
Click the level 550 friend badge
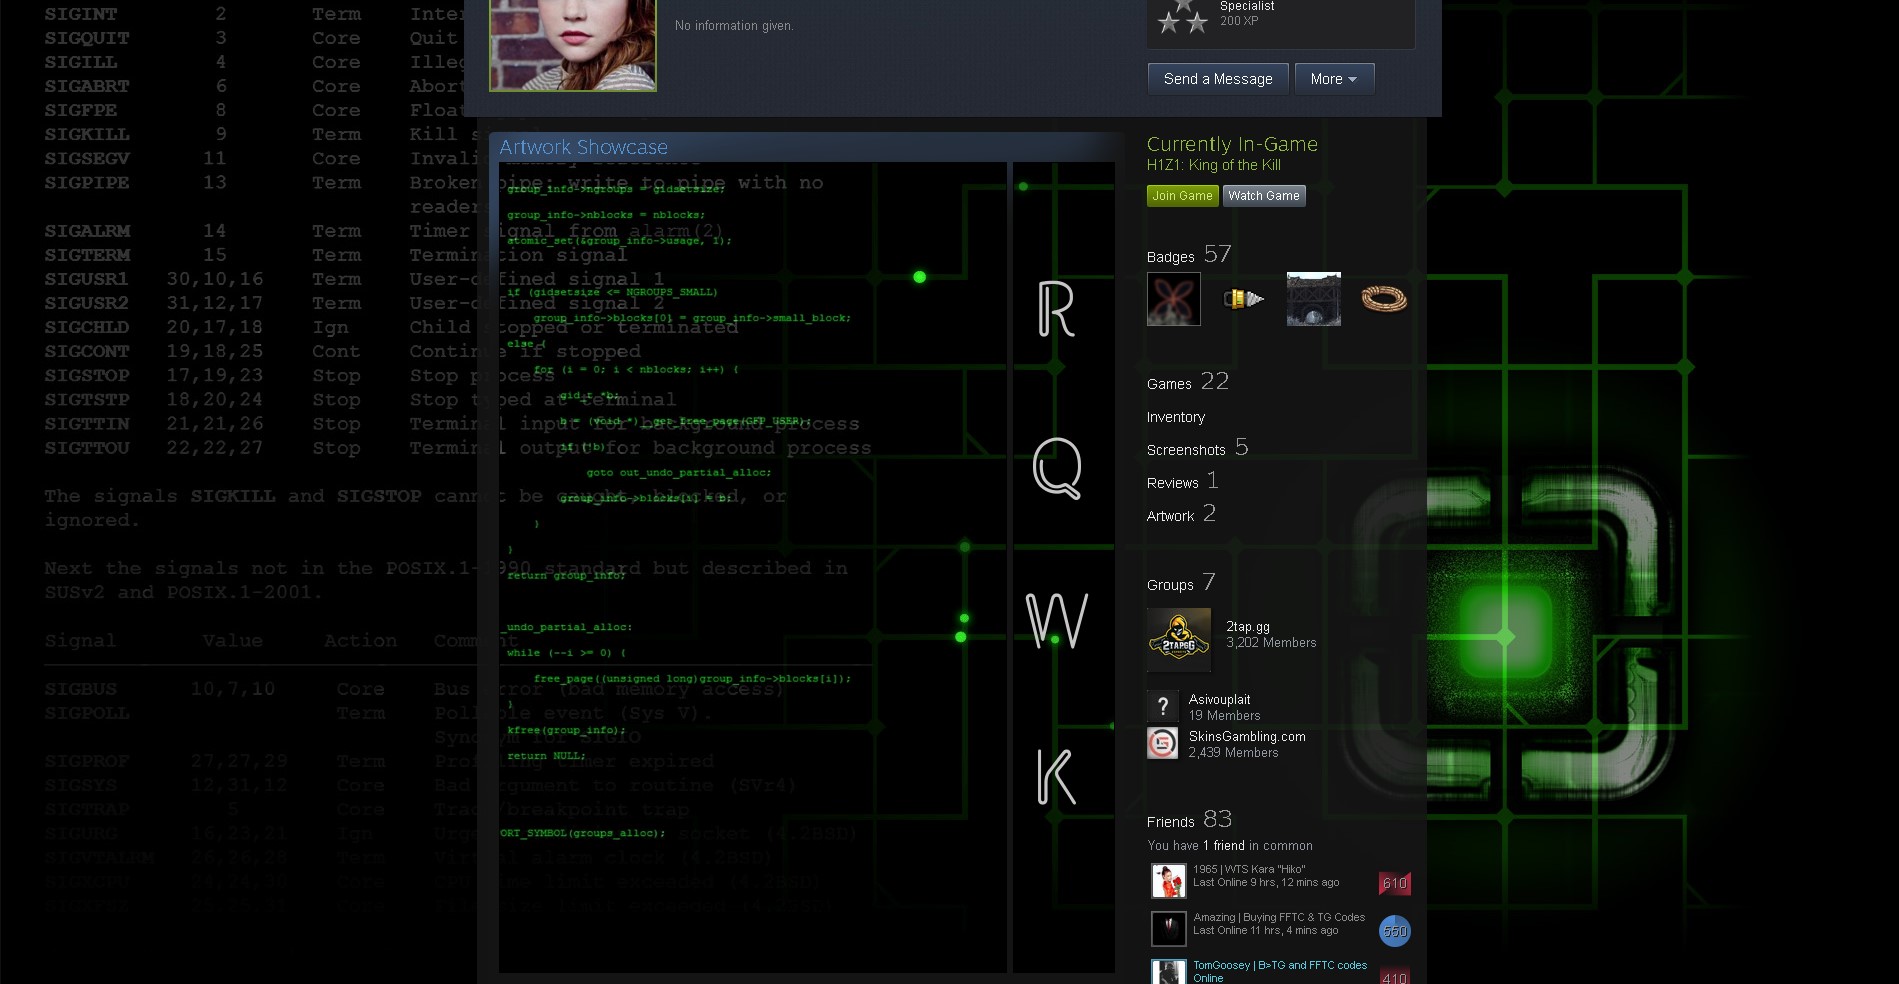coord(1395,931)
